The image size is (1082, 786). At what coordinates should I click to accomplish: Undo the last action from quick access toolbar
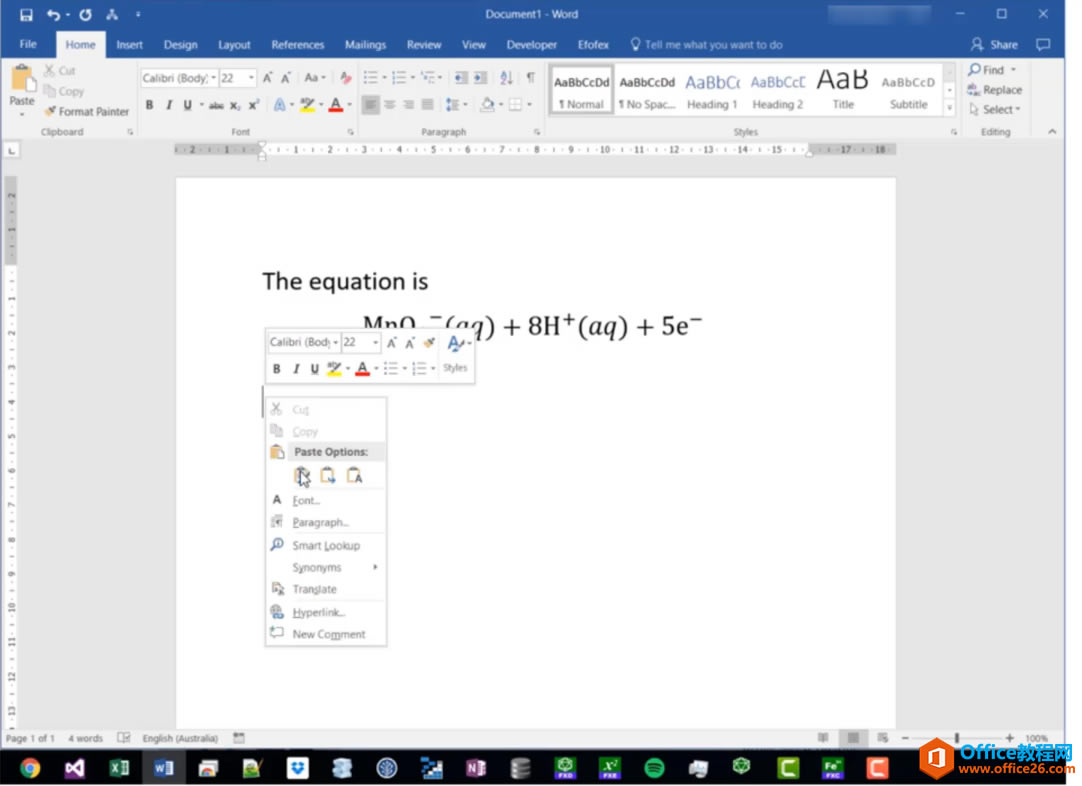pyautogui.click(x=53, y=14)
